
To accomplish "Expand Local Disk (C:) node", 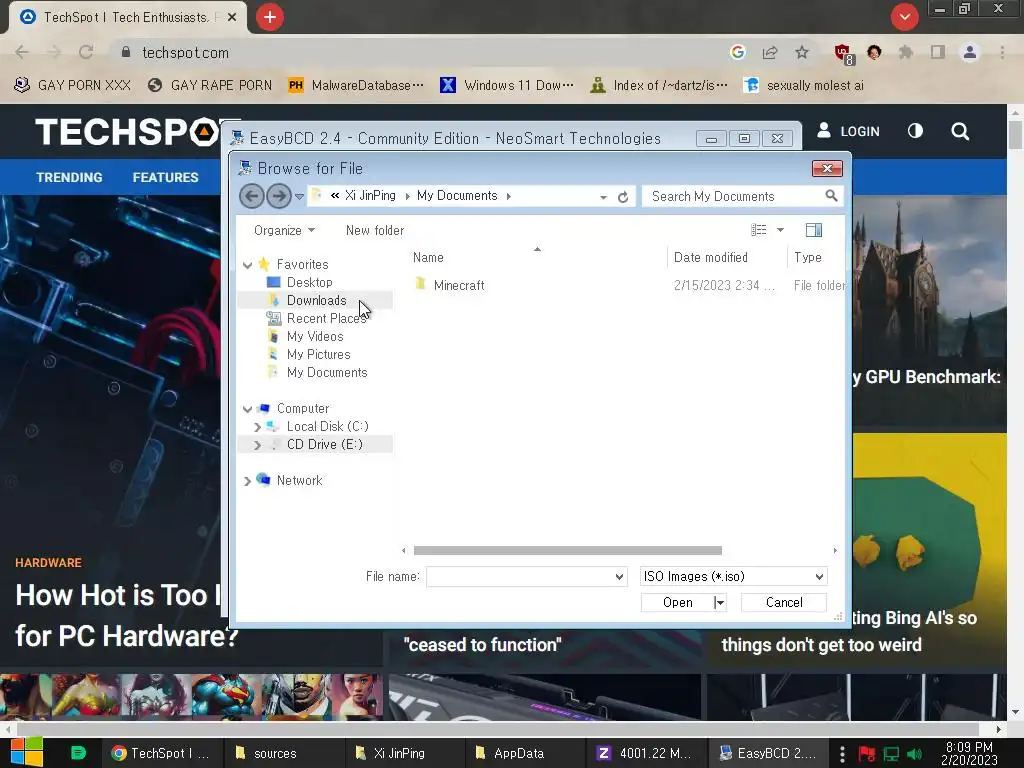I will pos(257,427).
